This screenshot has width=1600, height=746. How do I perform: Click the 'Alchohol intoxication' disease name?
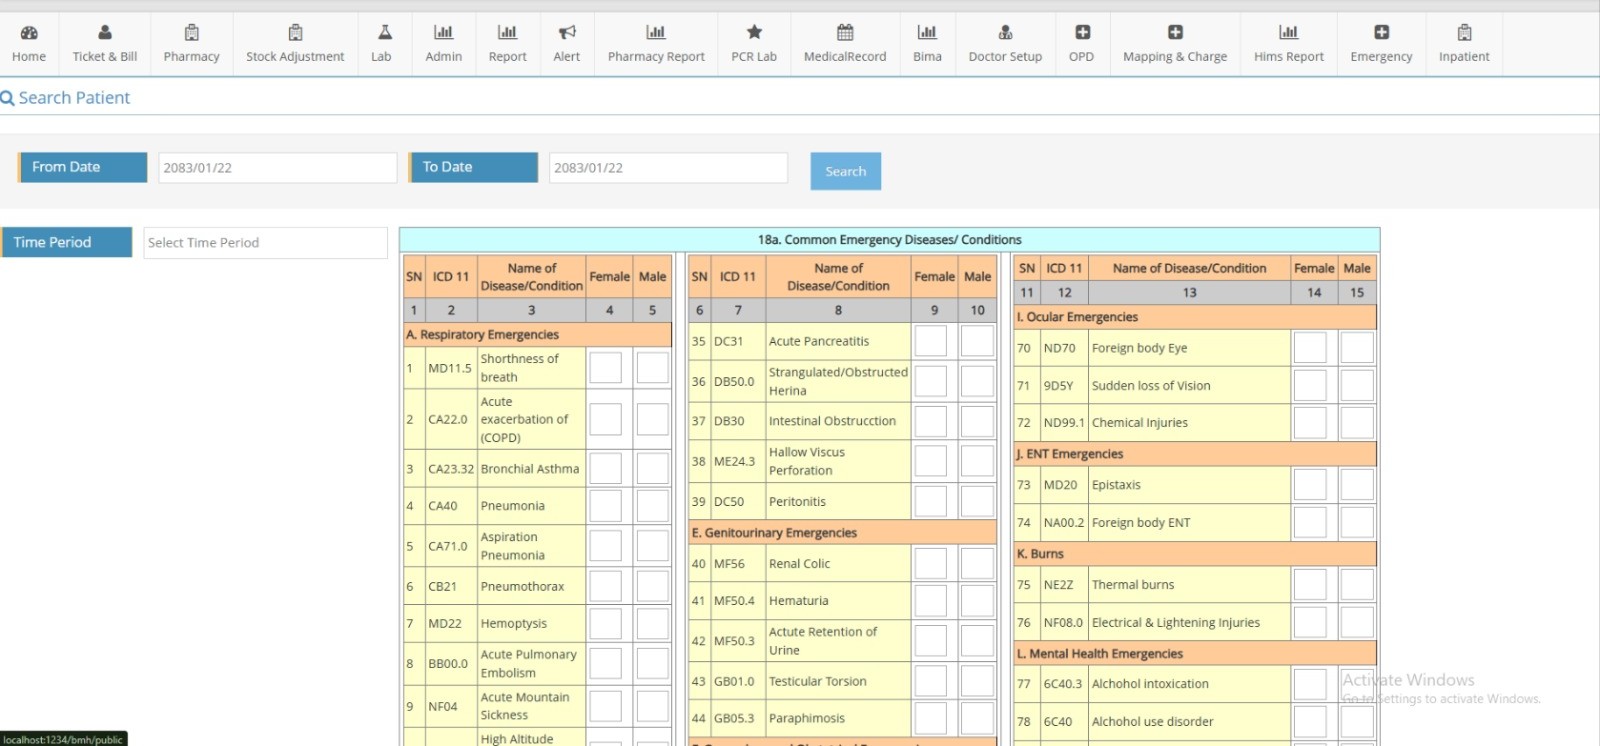pyautogui.click(x=1150, y=684)
